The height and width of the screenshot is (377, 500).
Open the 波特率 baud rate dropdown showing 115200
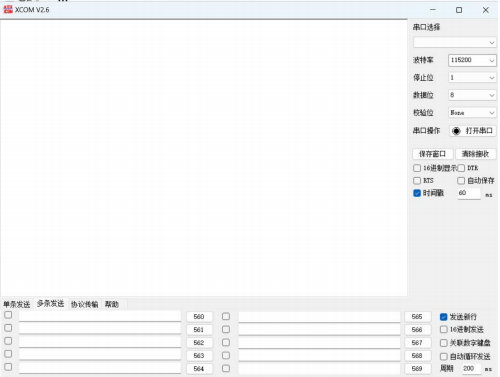472,60
